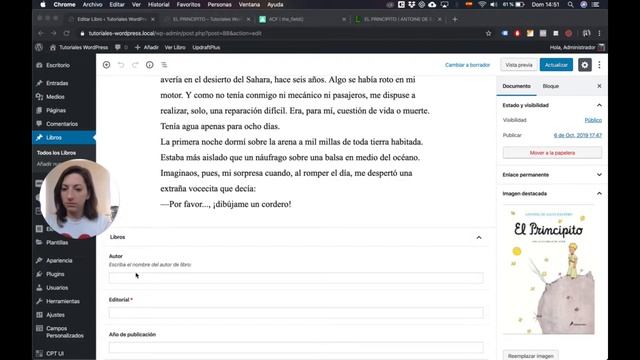Screen dimensions: 640x360
Task: Click Todos los Libros submenu
Action: click(56, 153)
